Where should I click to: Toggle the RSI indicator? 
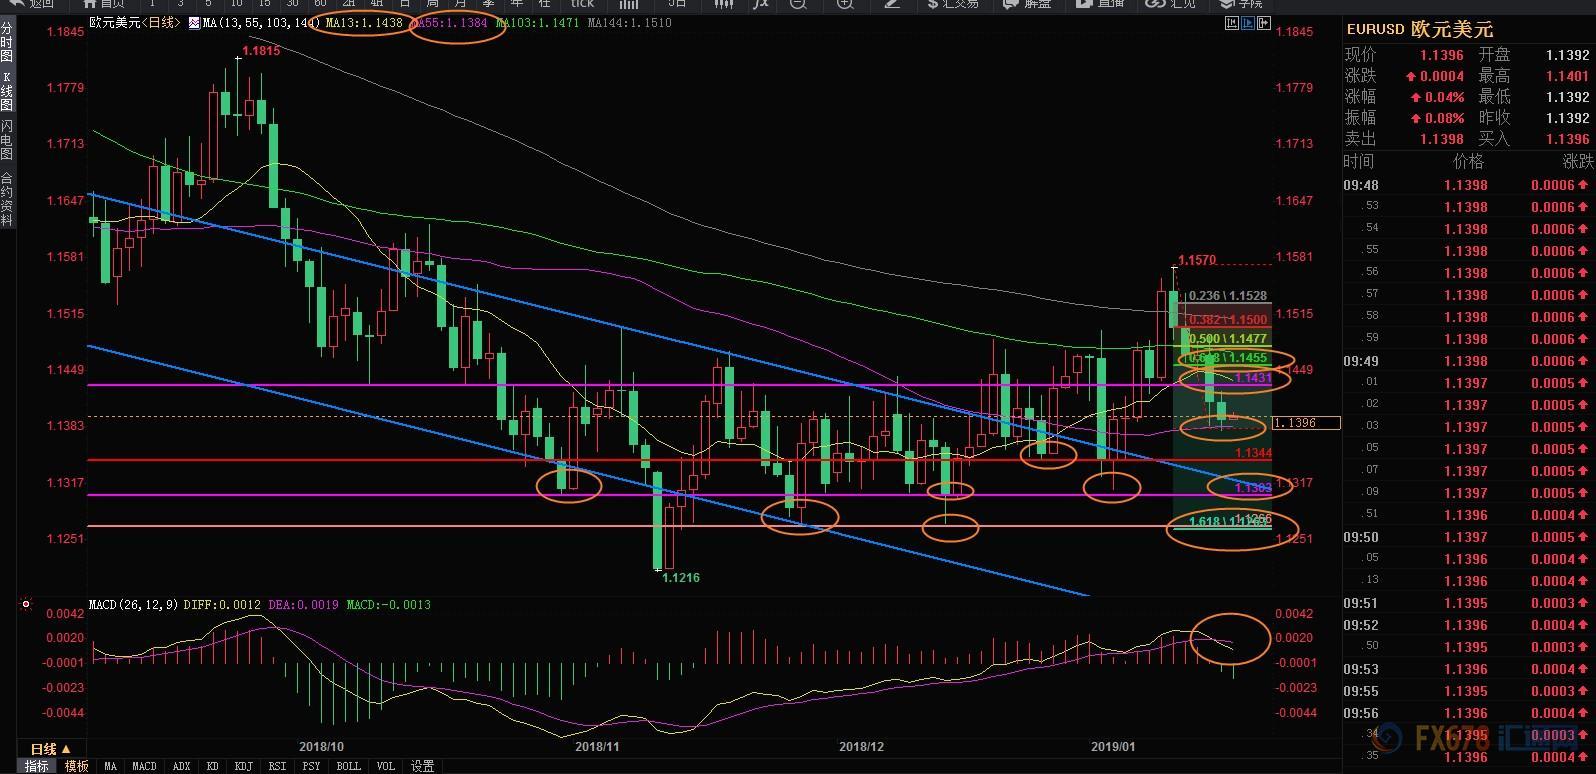(x=277, y=766)
